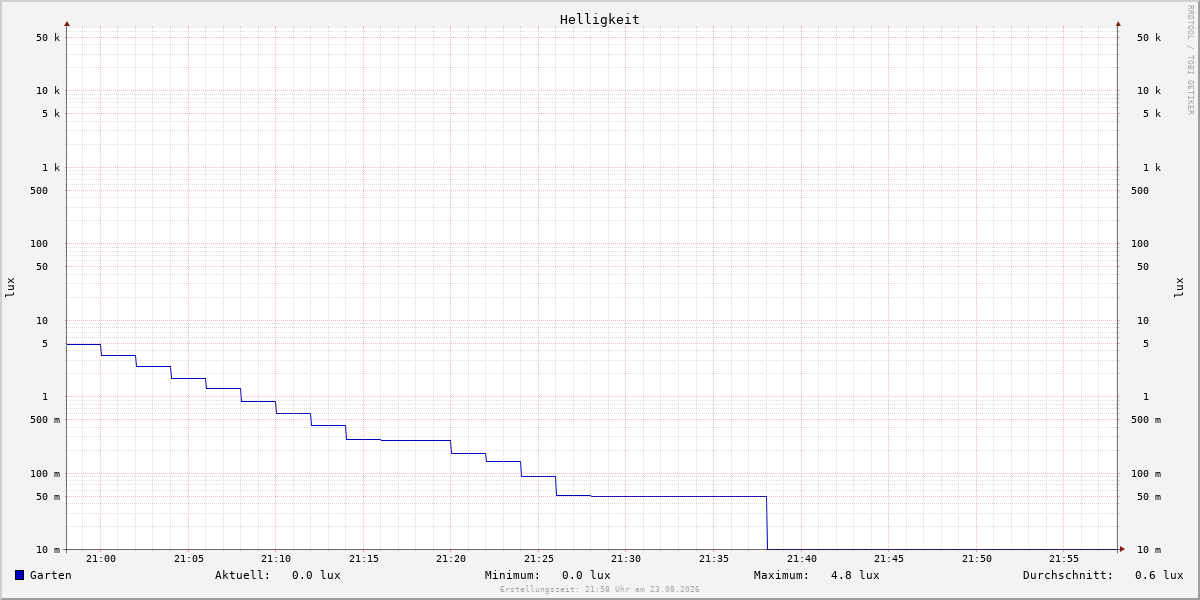Click the left axis 50 k label
The image size is (1200, 600).
tap(48, 38)
